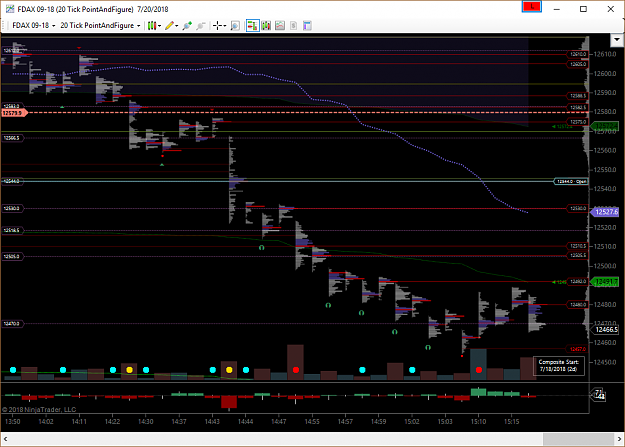The image size is (625, 447).
Task: Open the dropdown arrow above the price axis
Action: coord(616,39)
